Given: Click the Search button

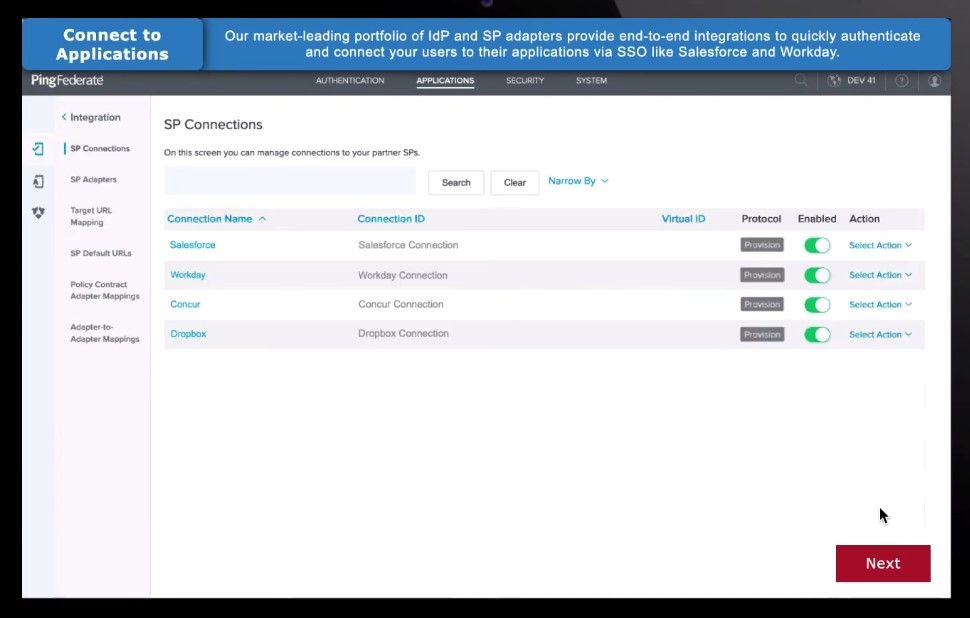Looking at the screenshot, I should [456, 182].
